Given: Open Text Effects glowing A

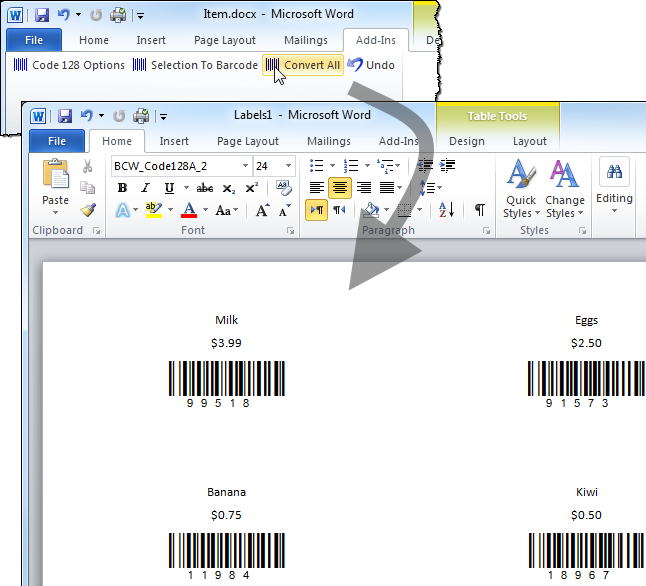Looking at the screenshot, I should click(122, 210).
